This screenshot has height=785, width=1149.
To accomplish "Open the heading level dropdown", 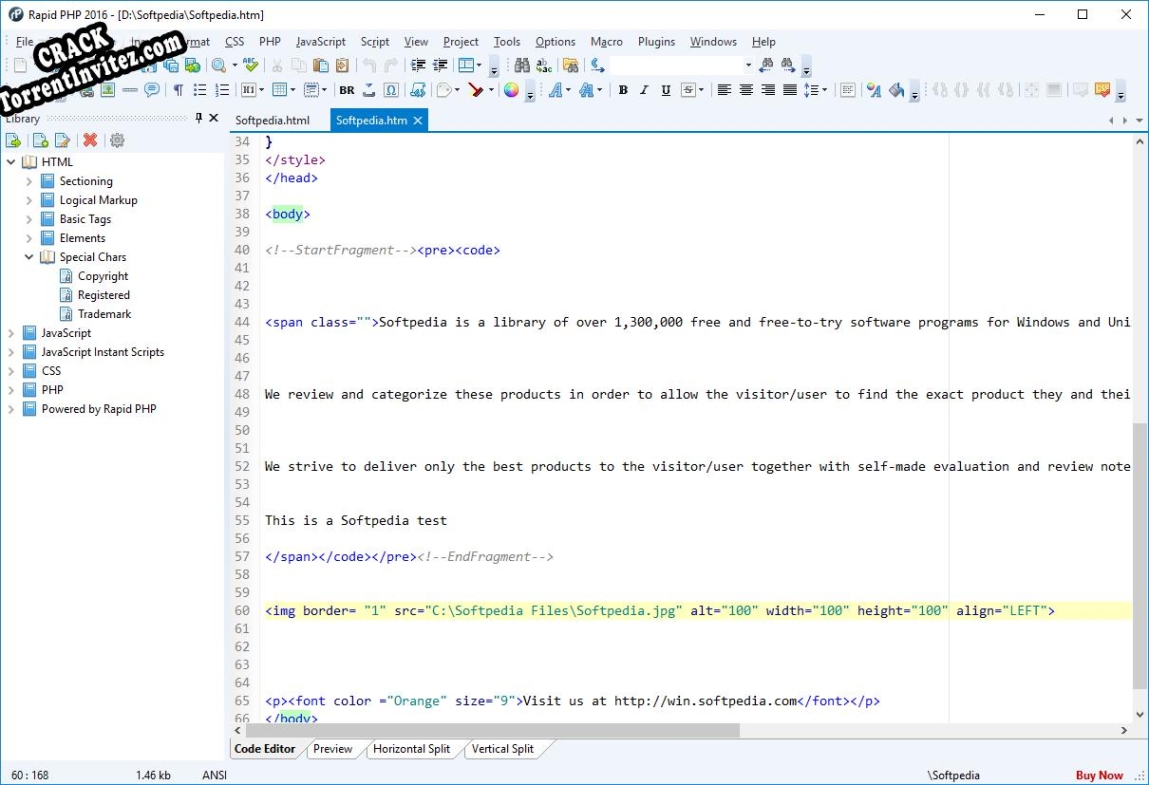I will tap(260, 90).
